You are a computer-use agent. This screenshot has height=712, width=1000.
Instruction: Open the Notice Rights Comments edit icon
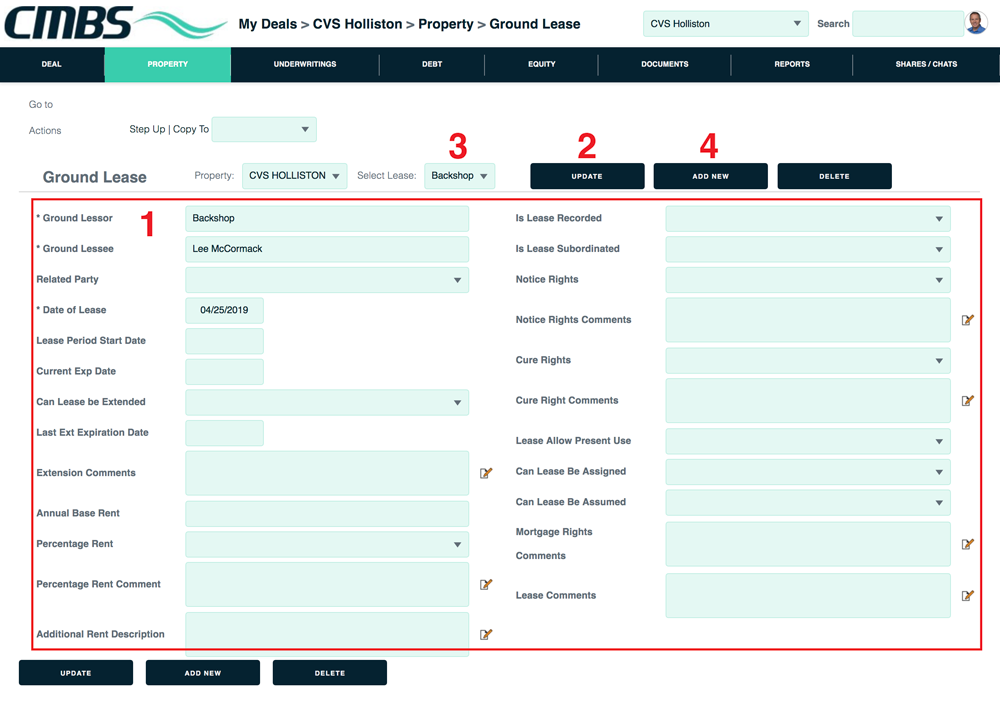(967, 320)
